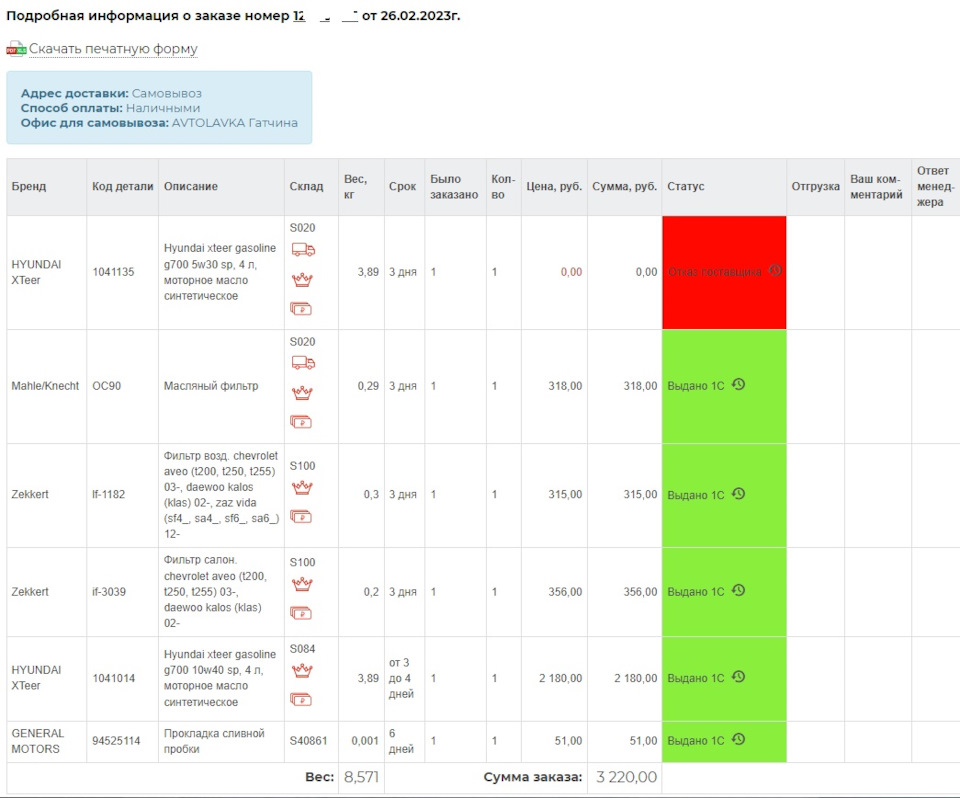Click AVTOLAVKA Гатчина pickup office text
Screen dimensions: 960x798
tap(234, 123)
